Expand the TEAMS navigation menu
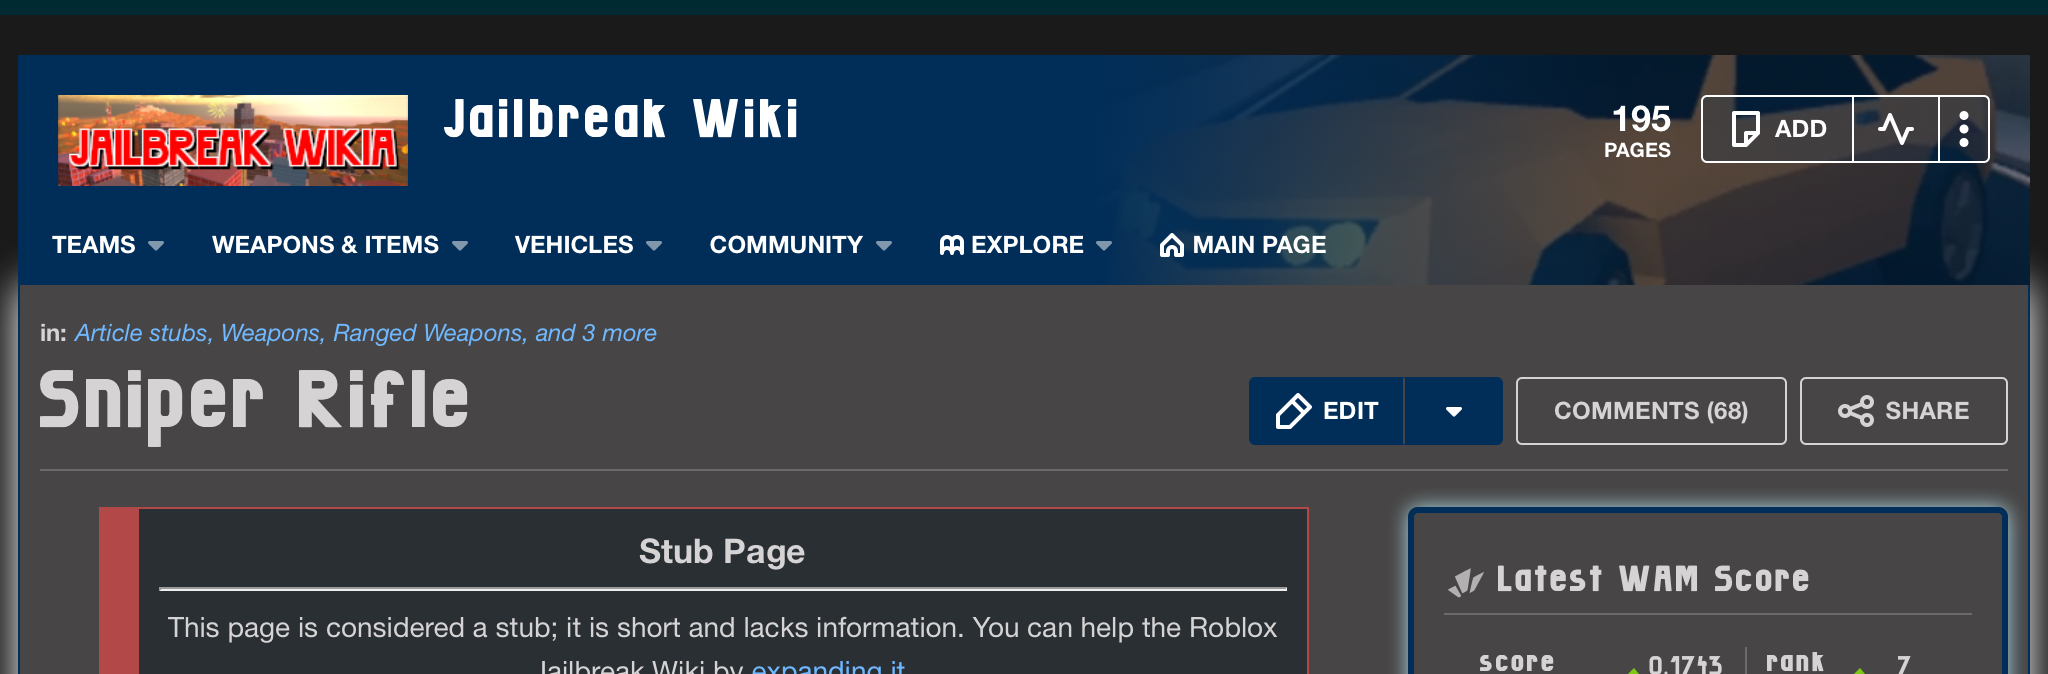Image resolution: width=2048 pixels, height=674 pixels. point(108,245)
